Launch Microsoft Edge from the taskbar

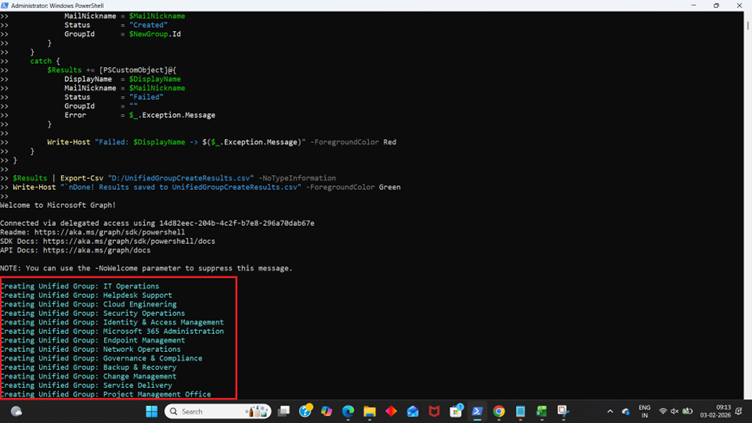point(348,411)
